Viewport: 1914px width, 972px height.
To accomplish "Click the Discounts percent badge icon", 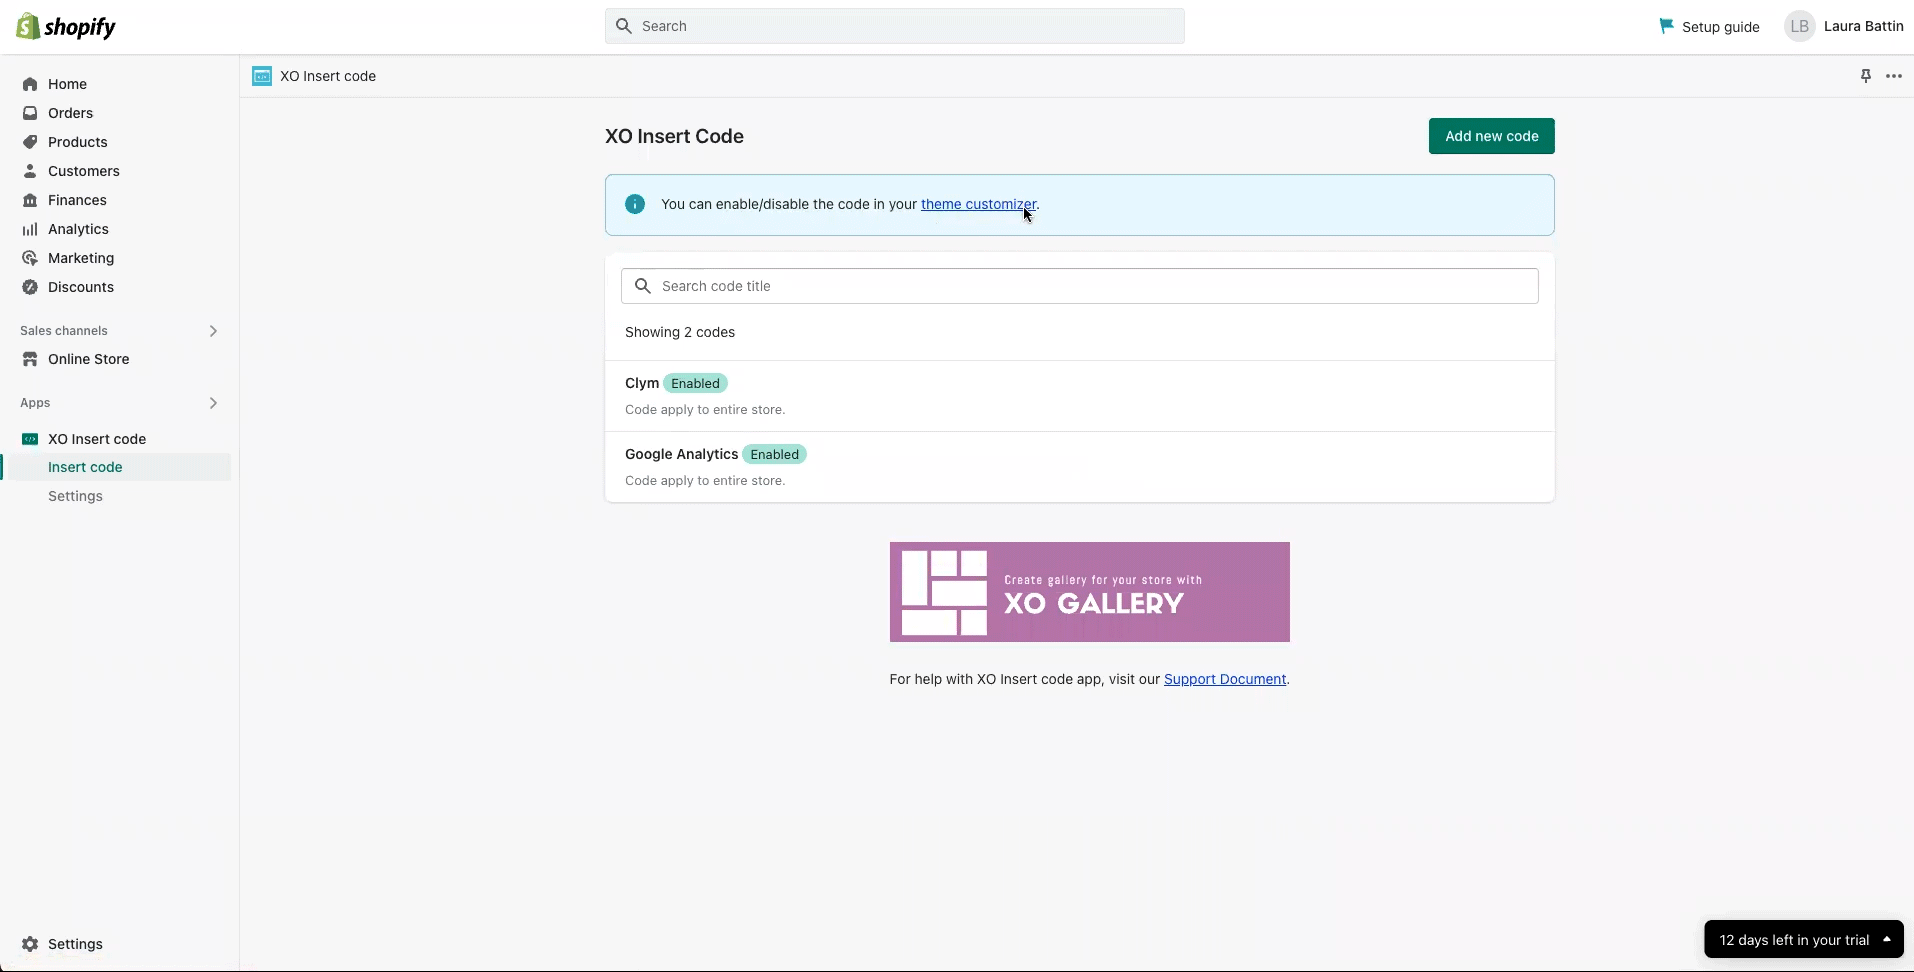I will (x=30, y=287).
